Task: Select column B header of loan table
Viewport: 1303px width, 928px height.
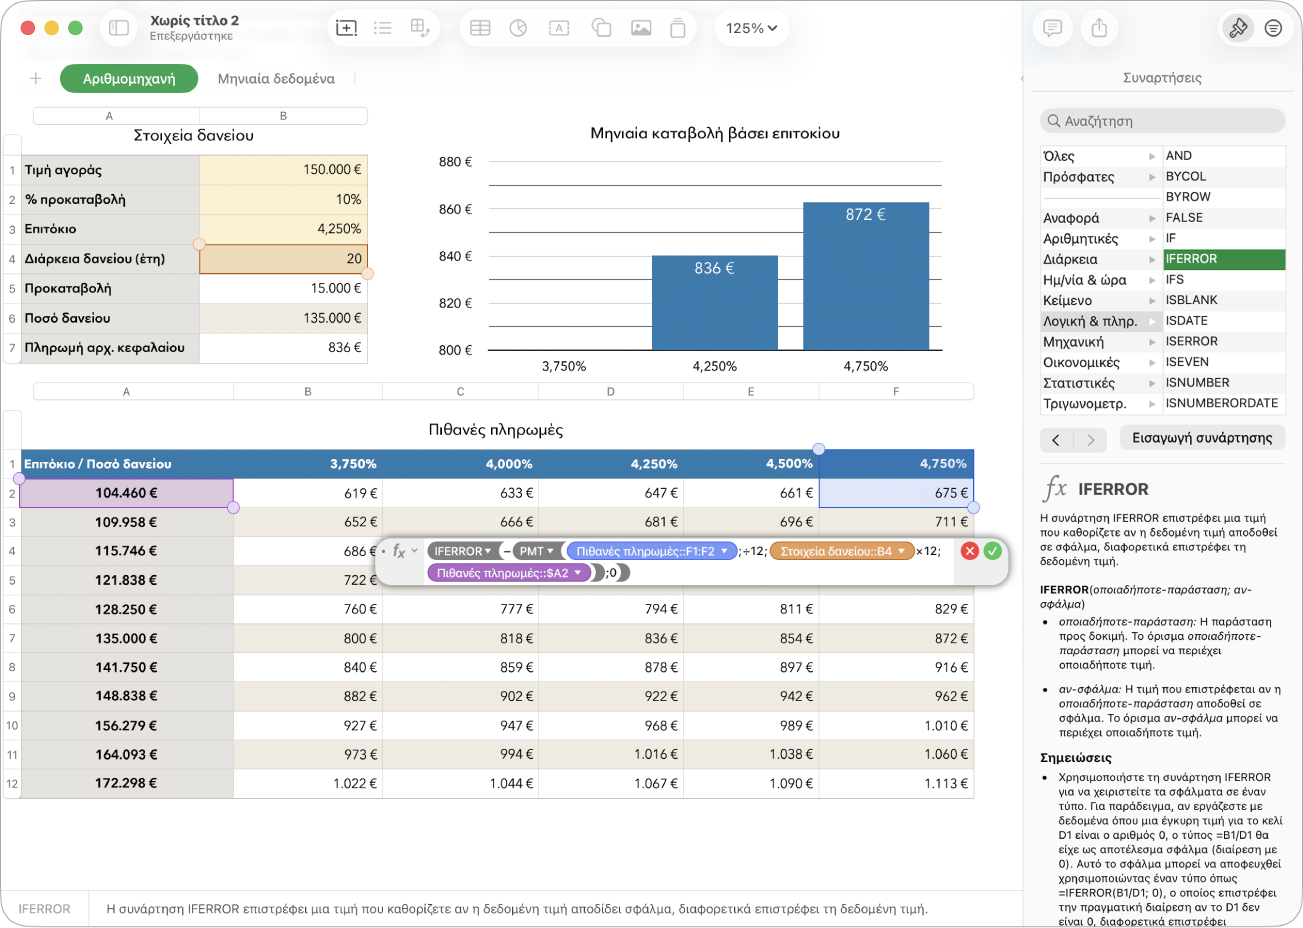Action: pyautogui.click(x=283, y=116)
